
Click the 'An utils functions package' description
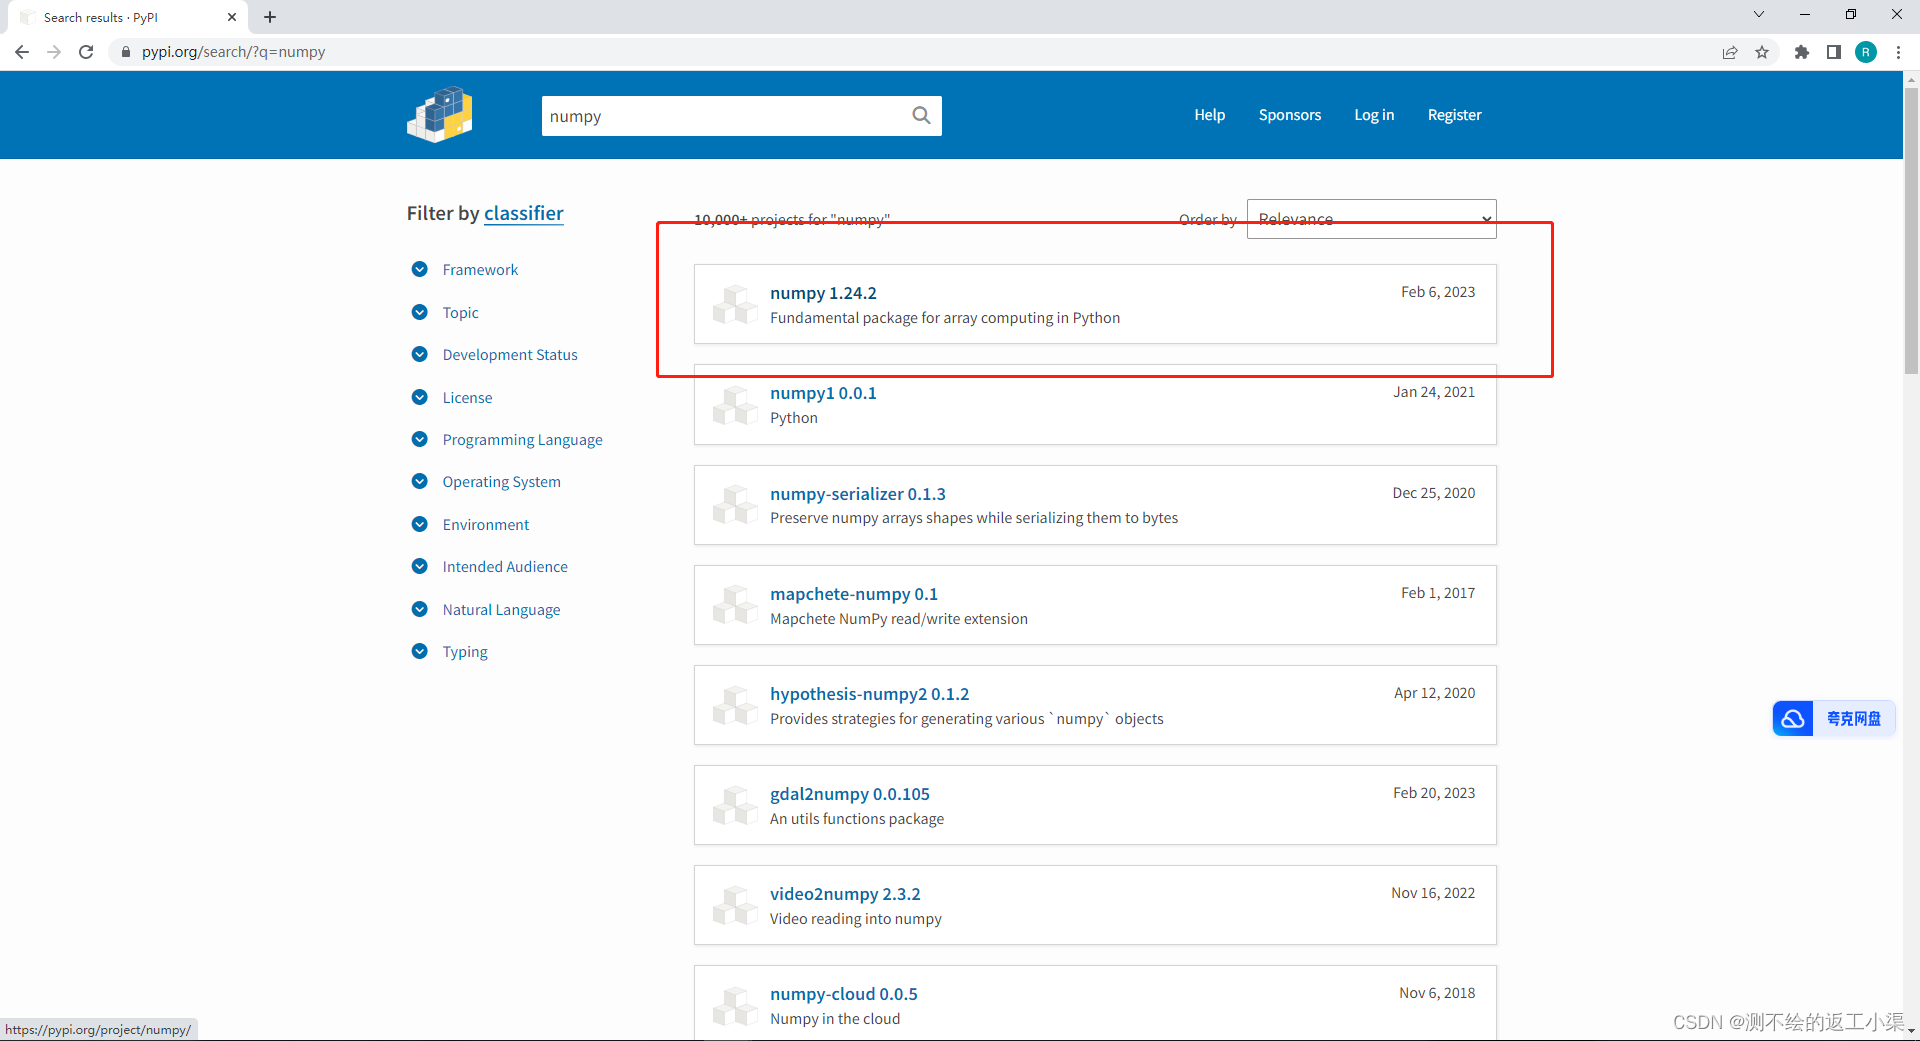857,819
